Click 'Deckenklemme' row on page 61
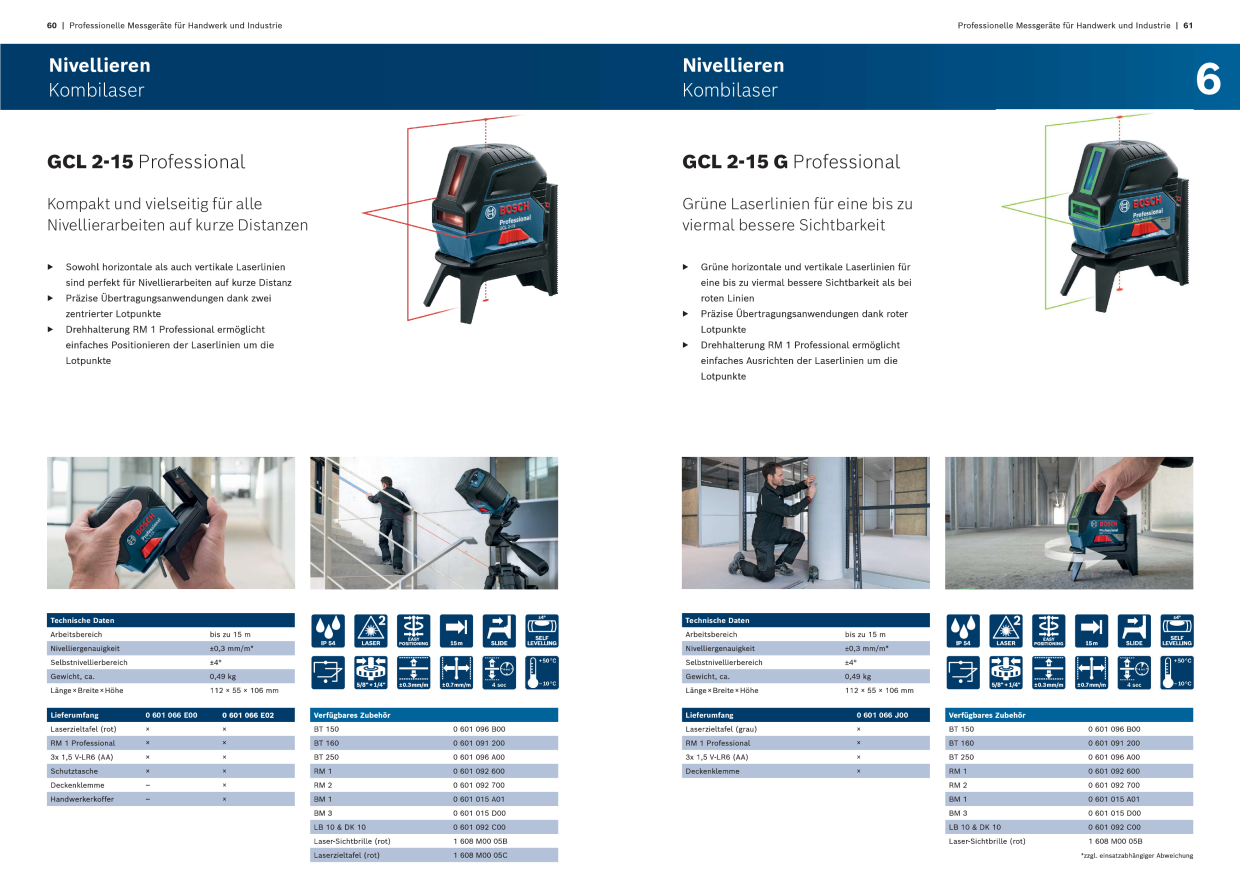 point(806,771)
